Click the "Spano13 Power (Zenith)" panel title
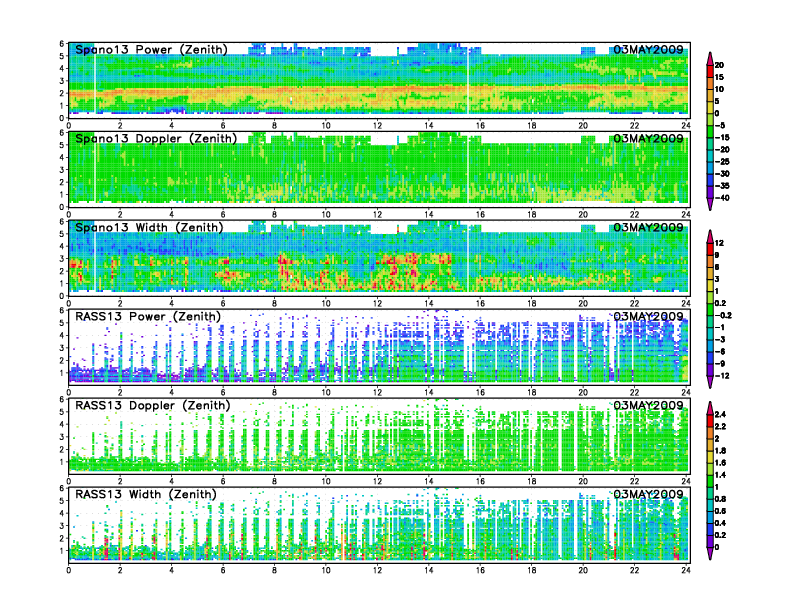 (151, 49)
